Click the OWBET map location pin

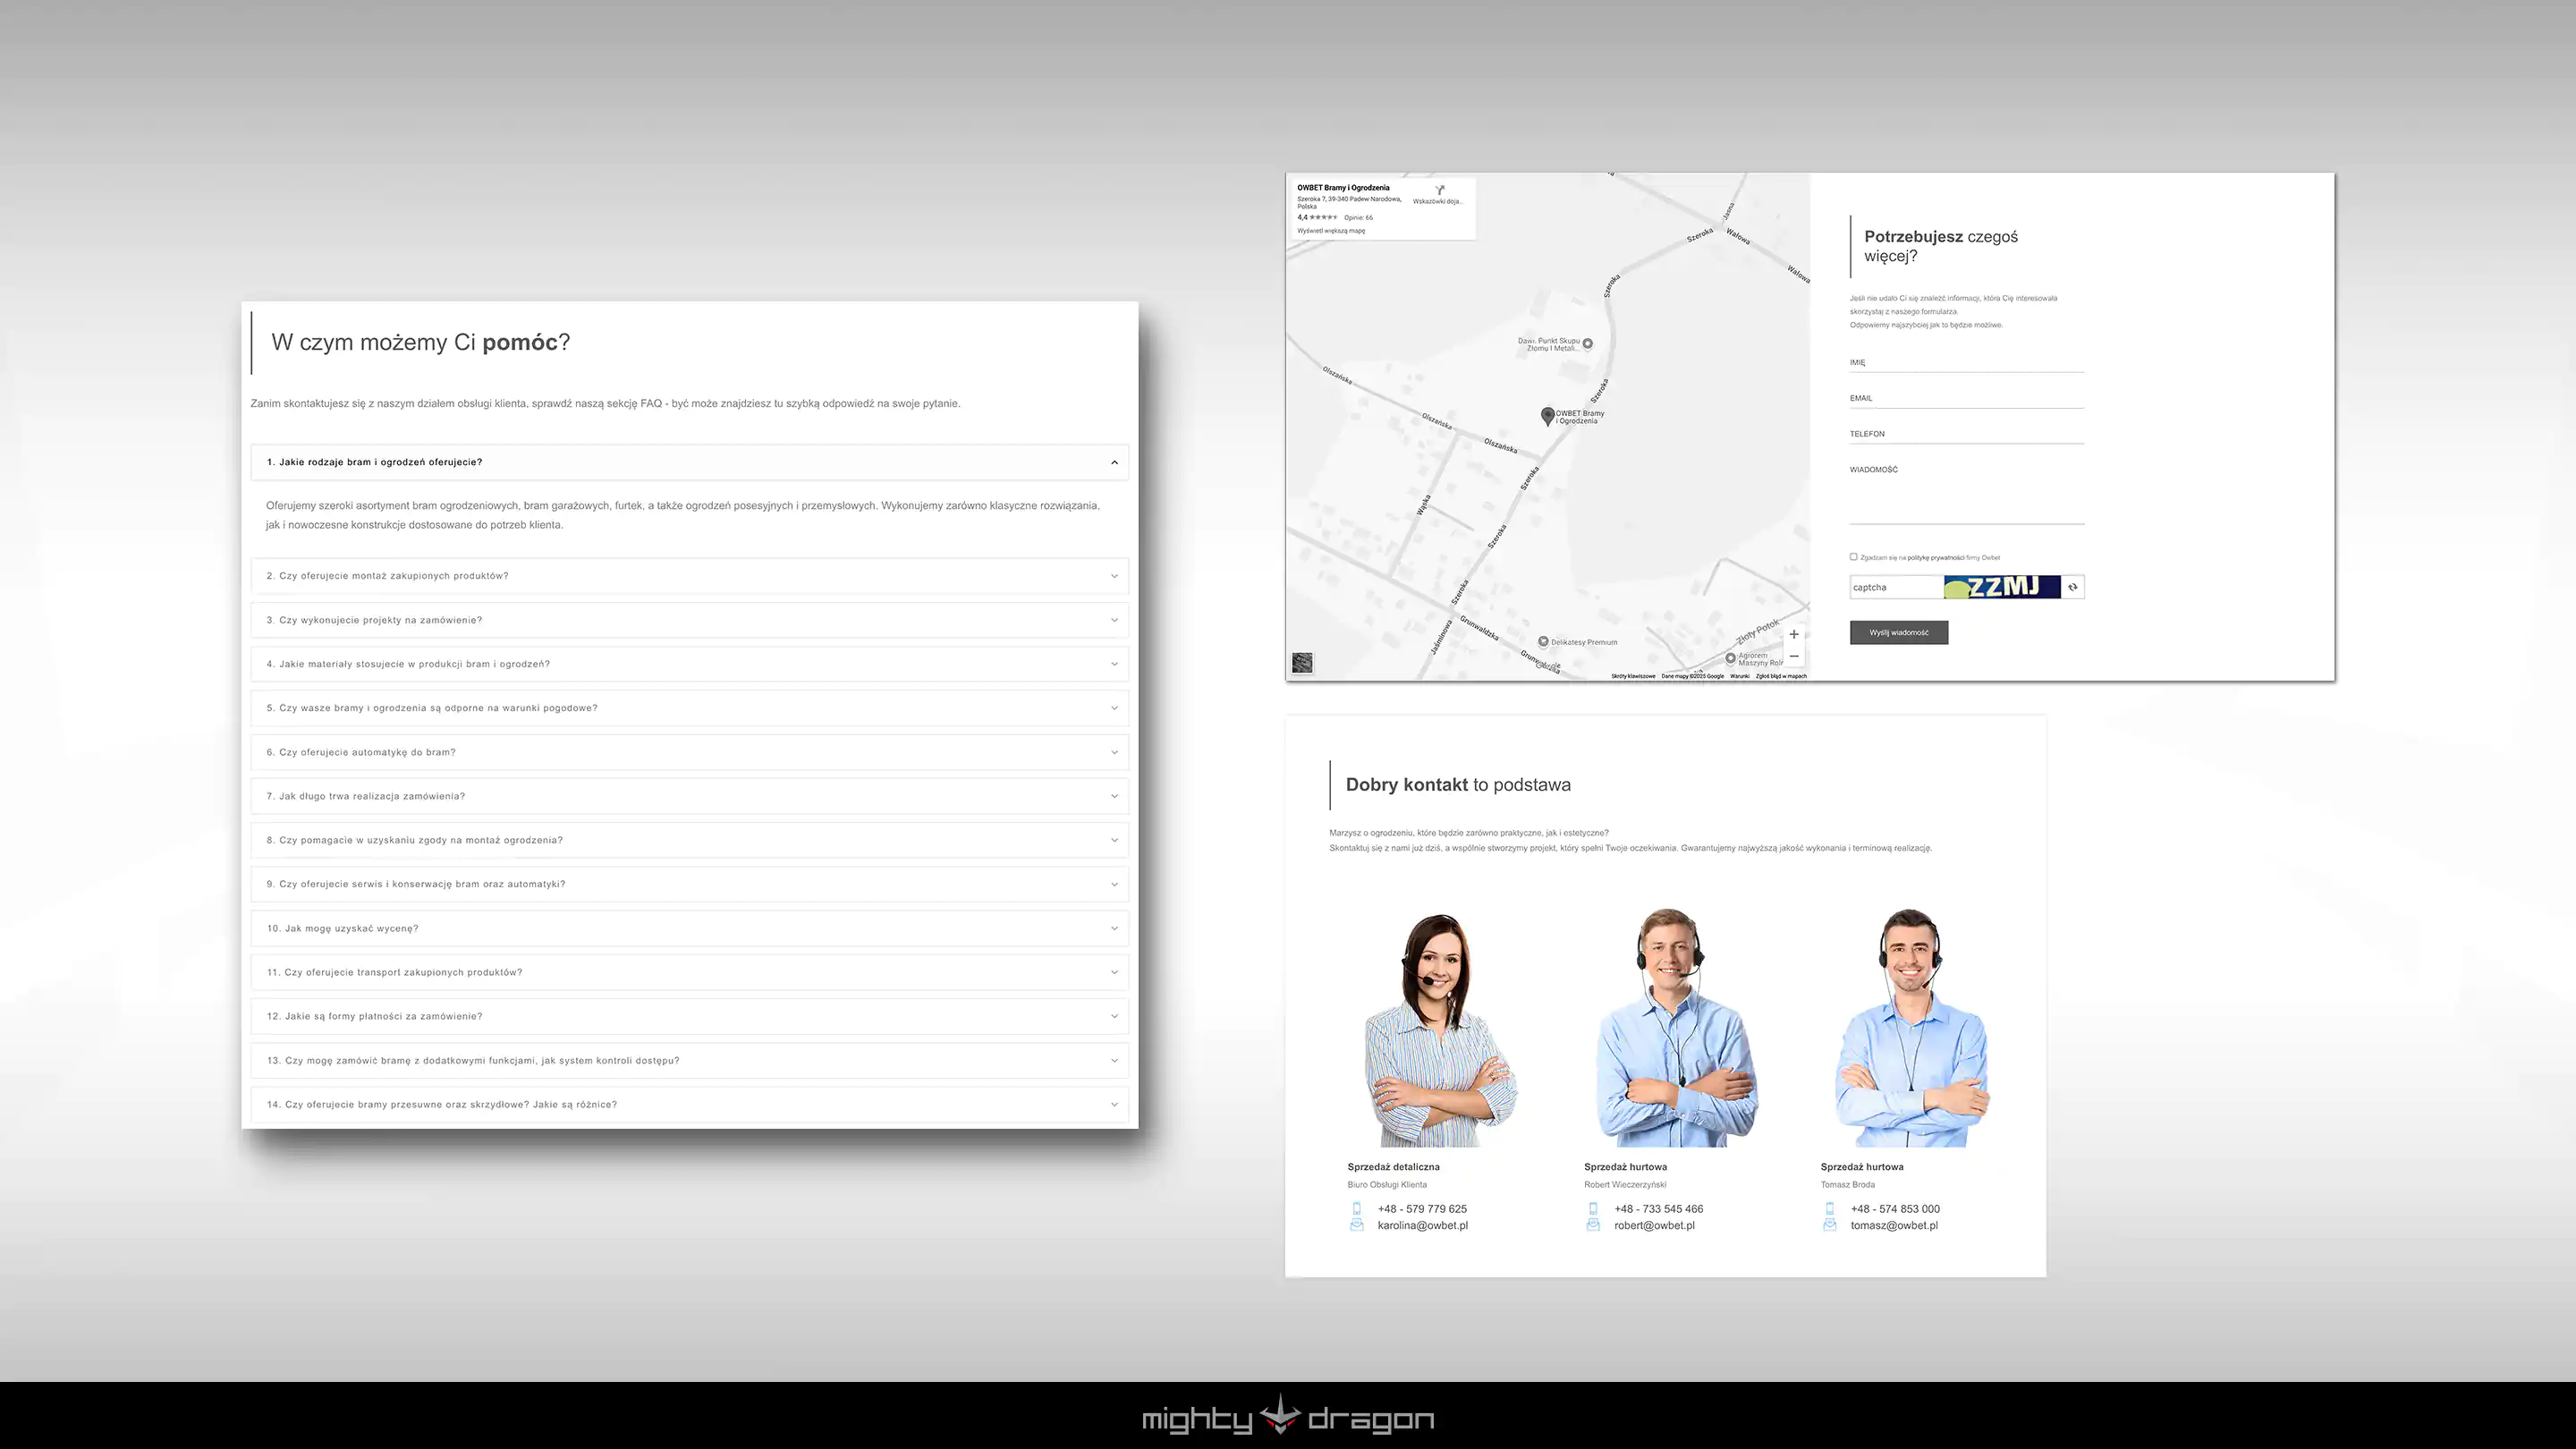tap(1547, 415)
